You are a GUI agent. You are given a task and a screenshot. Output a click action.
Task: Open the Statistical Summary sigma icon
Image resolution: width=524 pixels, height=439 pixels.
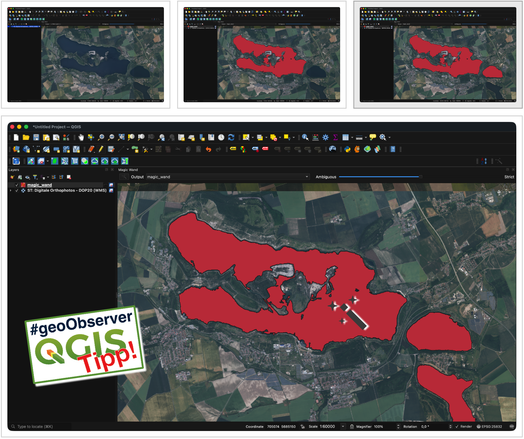coord(335,137)
